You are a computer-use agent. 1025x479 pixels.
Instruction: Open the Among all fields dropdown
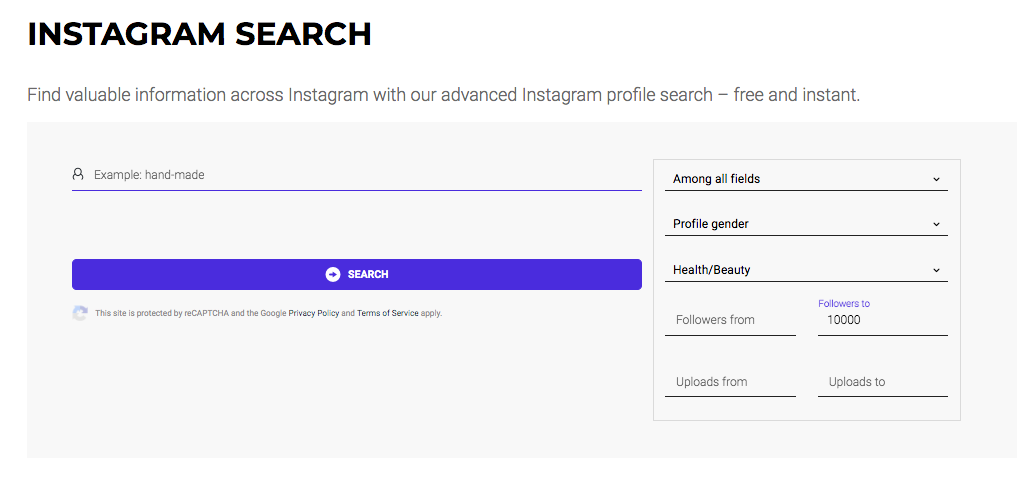click(806, 179)
